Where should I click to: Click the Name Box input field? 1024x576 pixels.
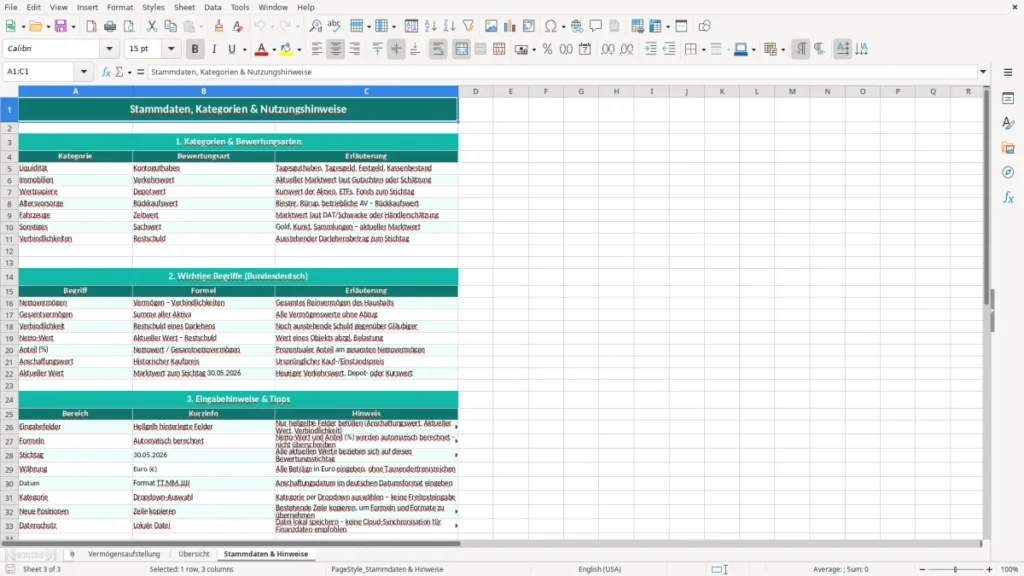pyautogui.click(x=40, y=72)
